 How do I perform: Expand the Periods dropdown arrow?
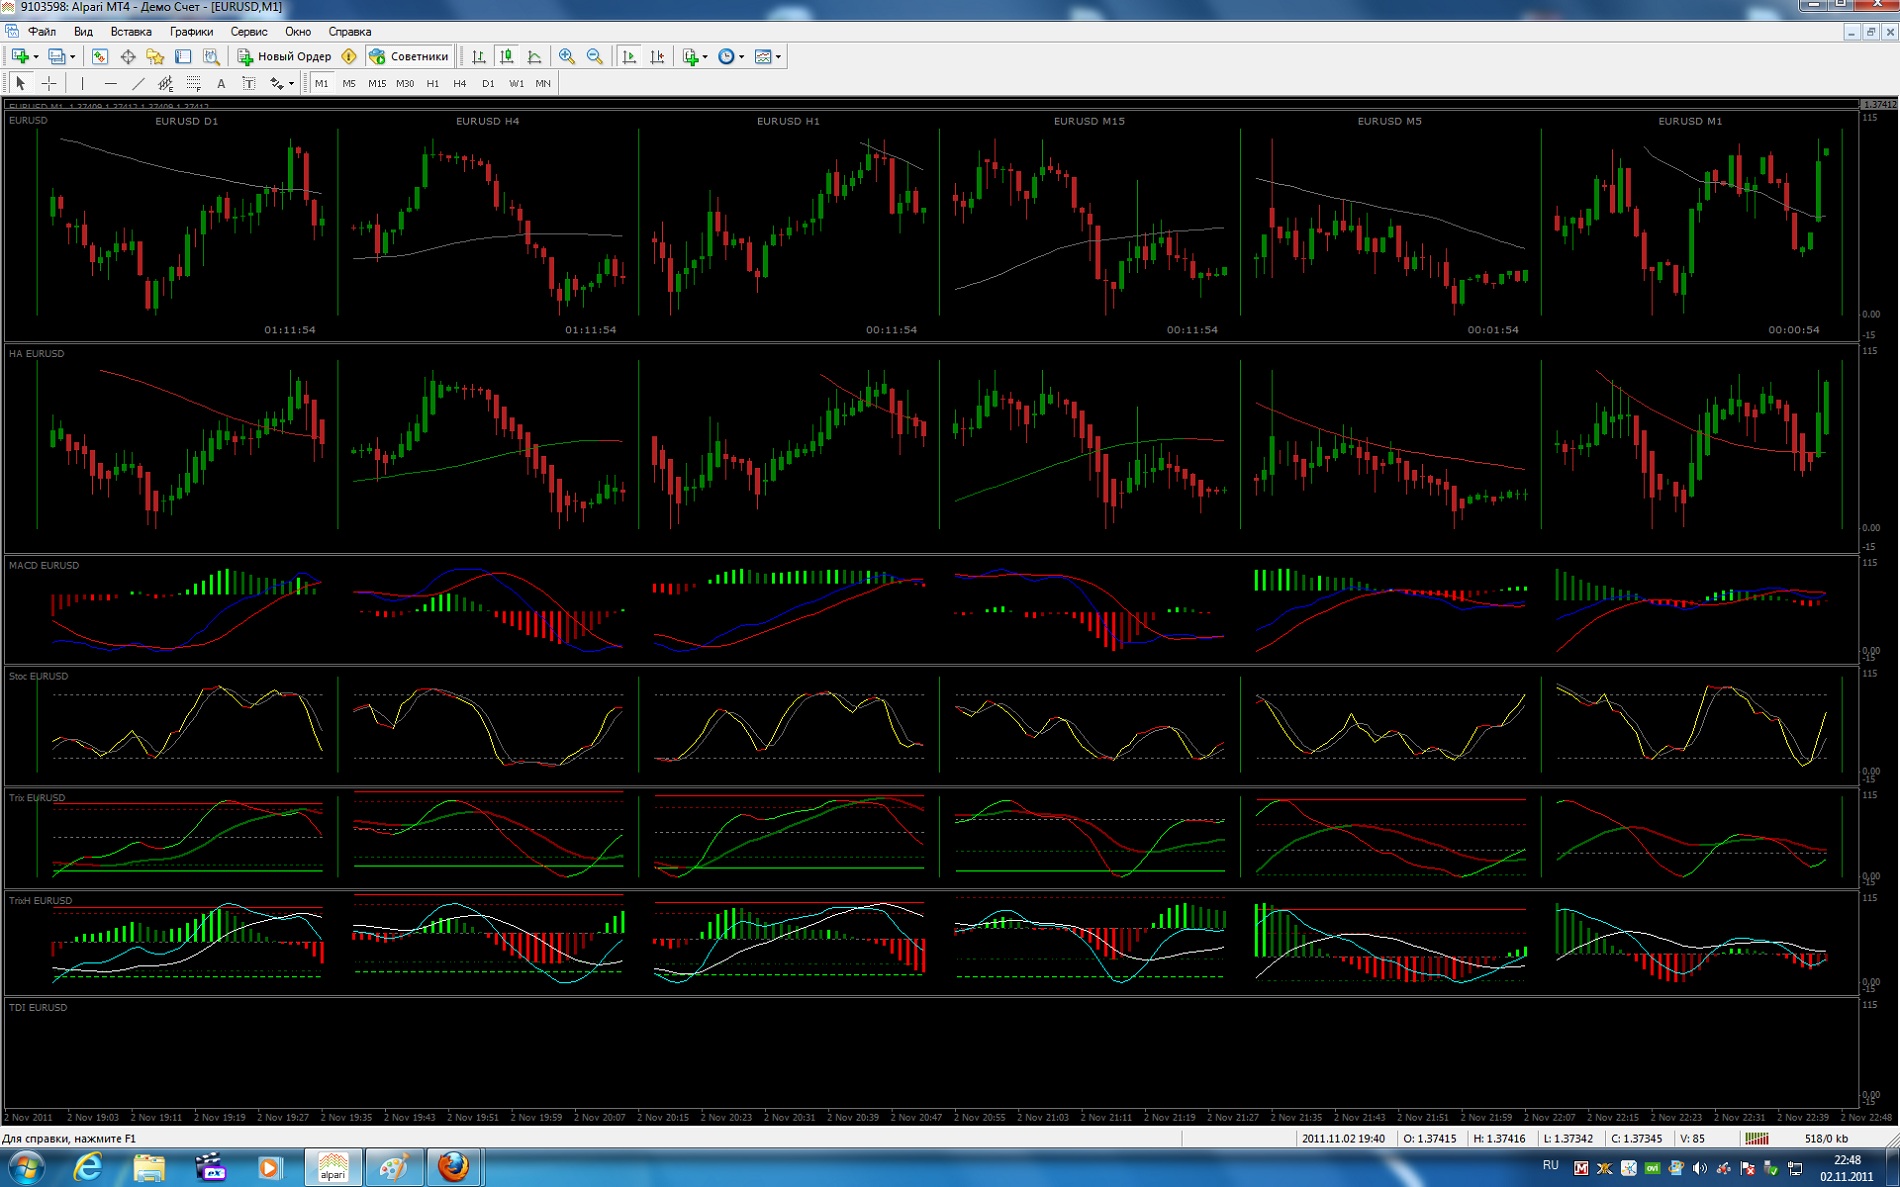pyautogui.click(x=741, y=57)
